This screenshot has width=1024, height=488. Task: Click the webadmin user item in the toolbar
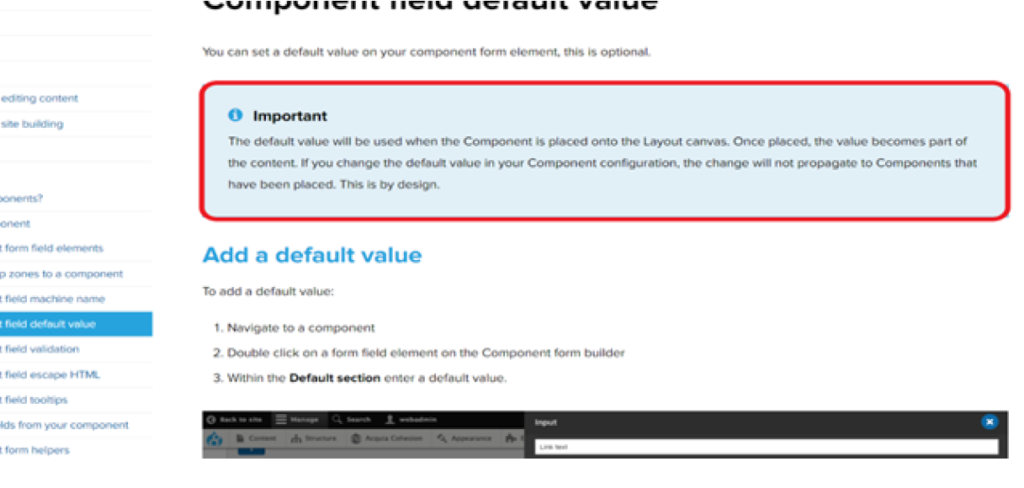(412, 419)
